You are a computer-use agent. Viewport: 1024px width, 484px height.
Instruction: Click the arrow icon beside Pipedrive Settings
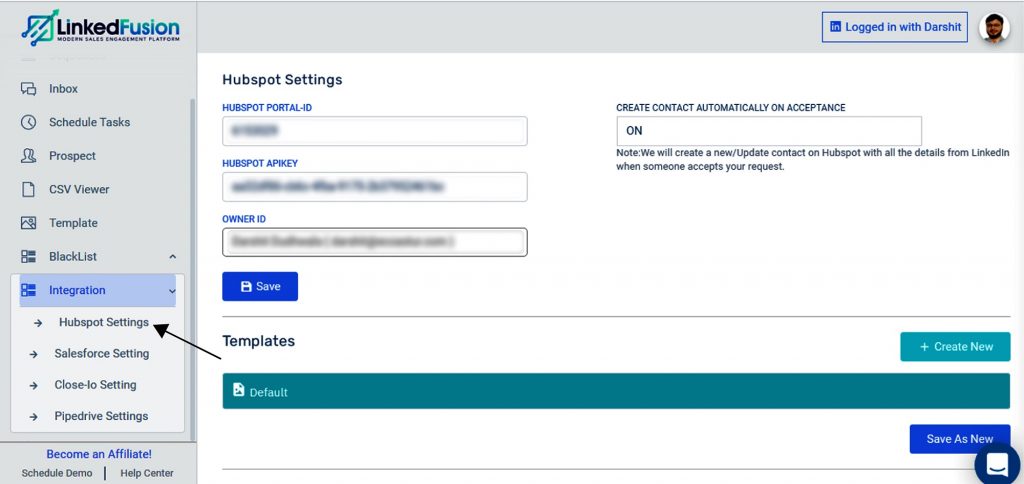[34, 417]
